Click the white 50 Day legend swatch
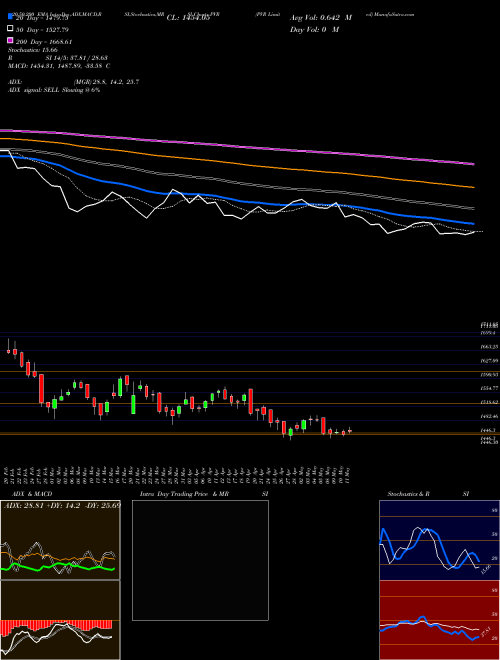 point(10,29)
